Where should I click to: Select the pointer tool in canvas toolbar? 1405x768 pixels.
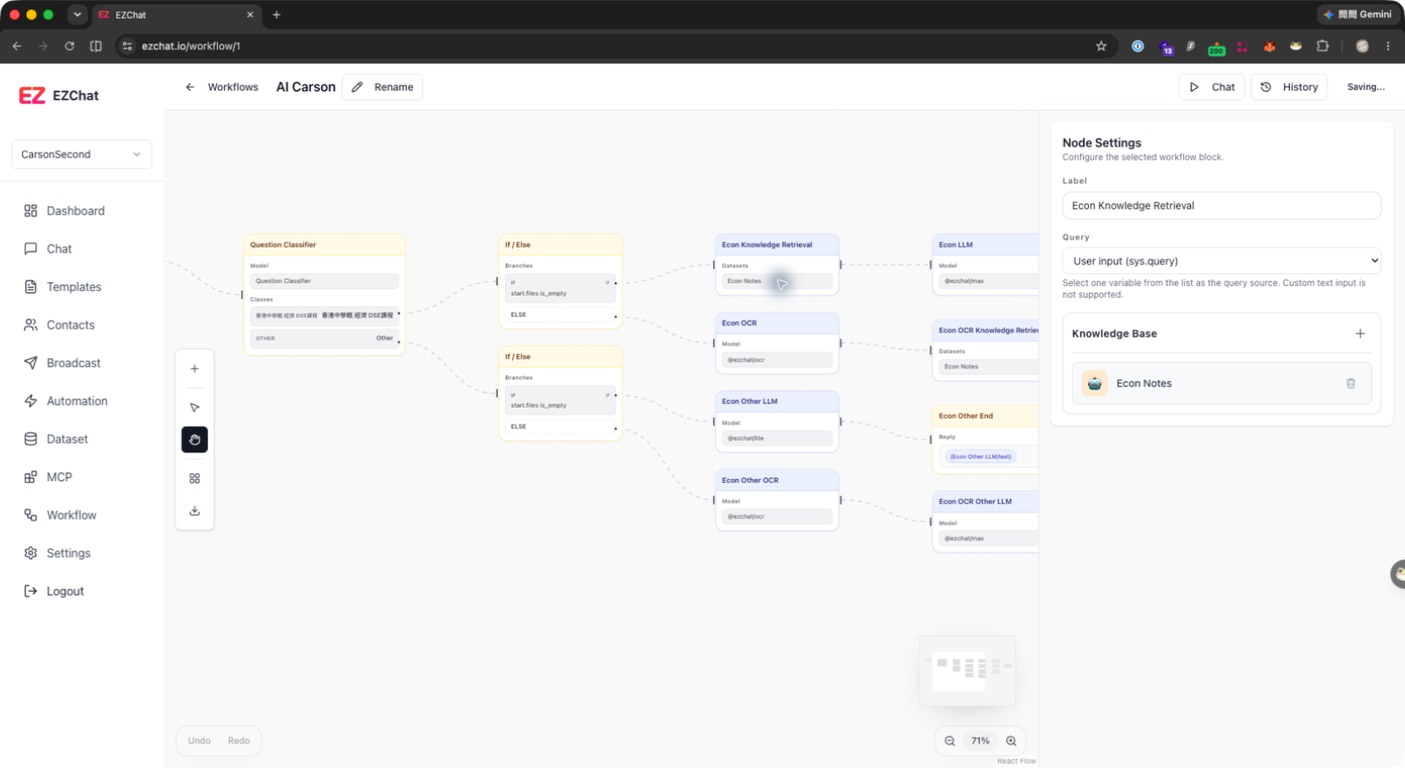[x=194, y=407]
